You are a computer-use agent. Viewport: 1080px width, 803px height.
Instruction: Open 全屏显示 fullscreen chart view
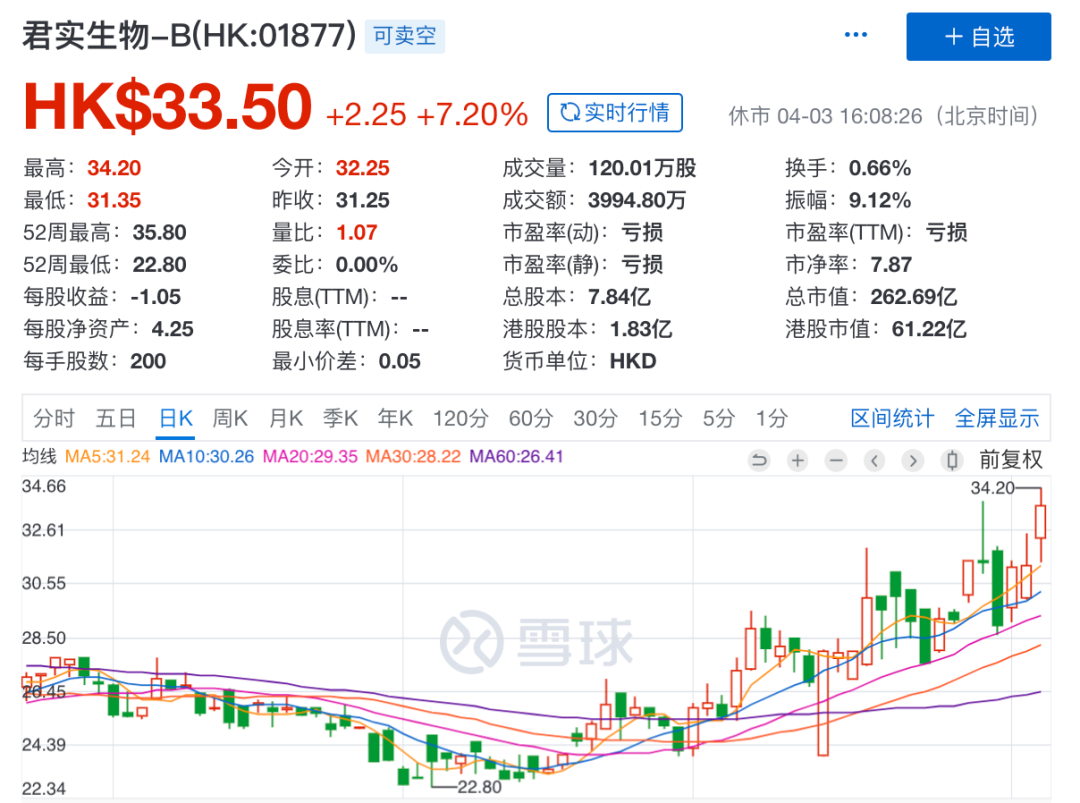[997, 418]
